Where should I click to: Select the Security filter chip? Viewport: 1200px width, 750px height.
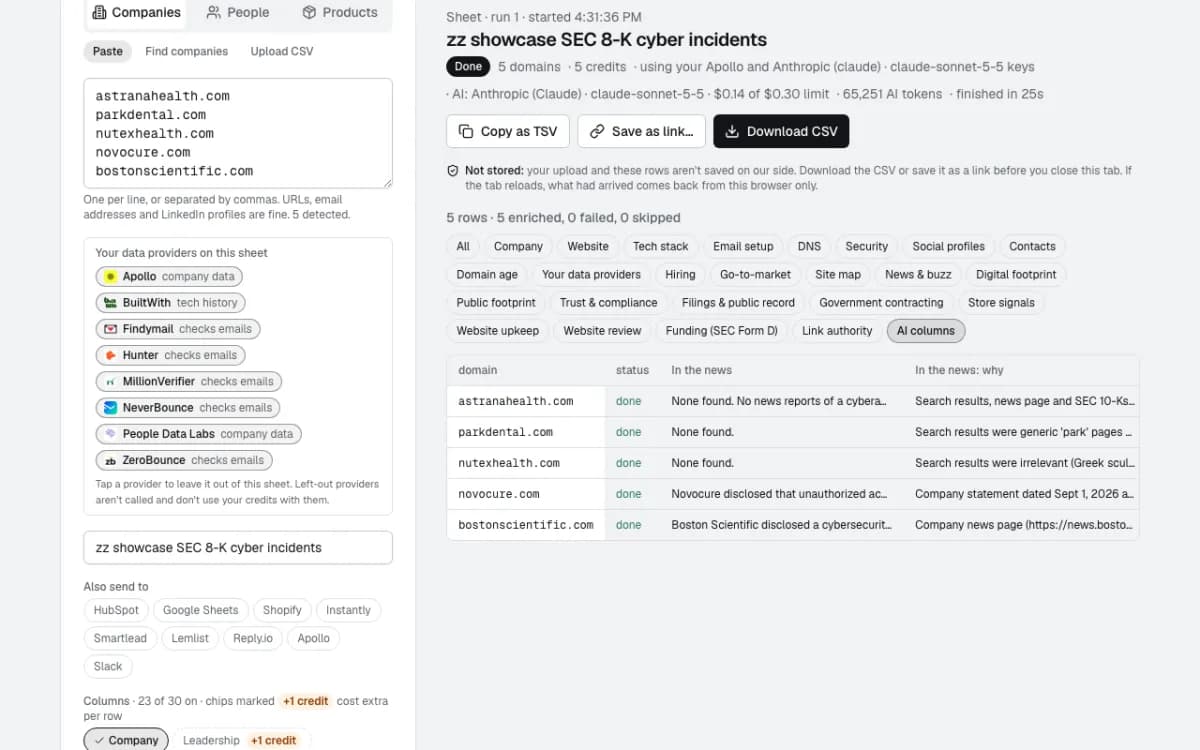click(x=866, y=246)
